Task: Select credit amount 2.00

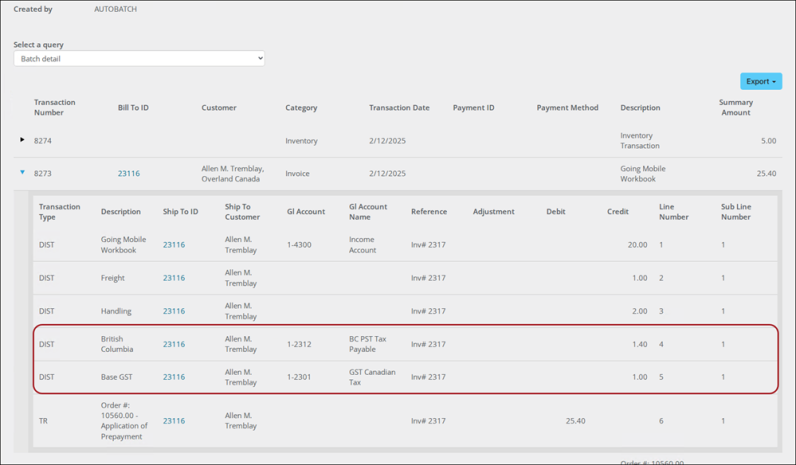Action: pyautogui.click(x=640, y=311)
